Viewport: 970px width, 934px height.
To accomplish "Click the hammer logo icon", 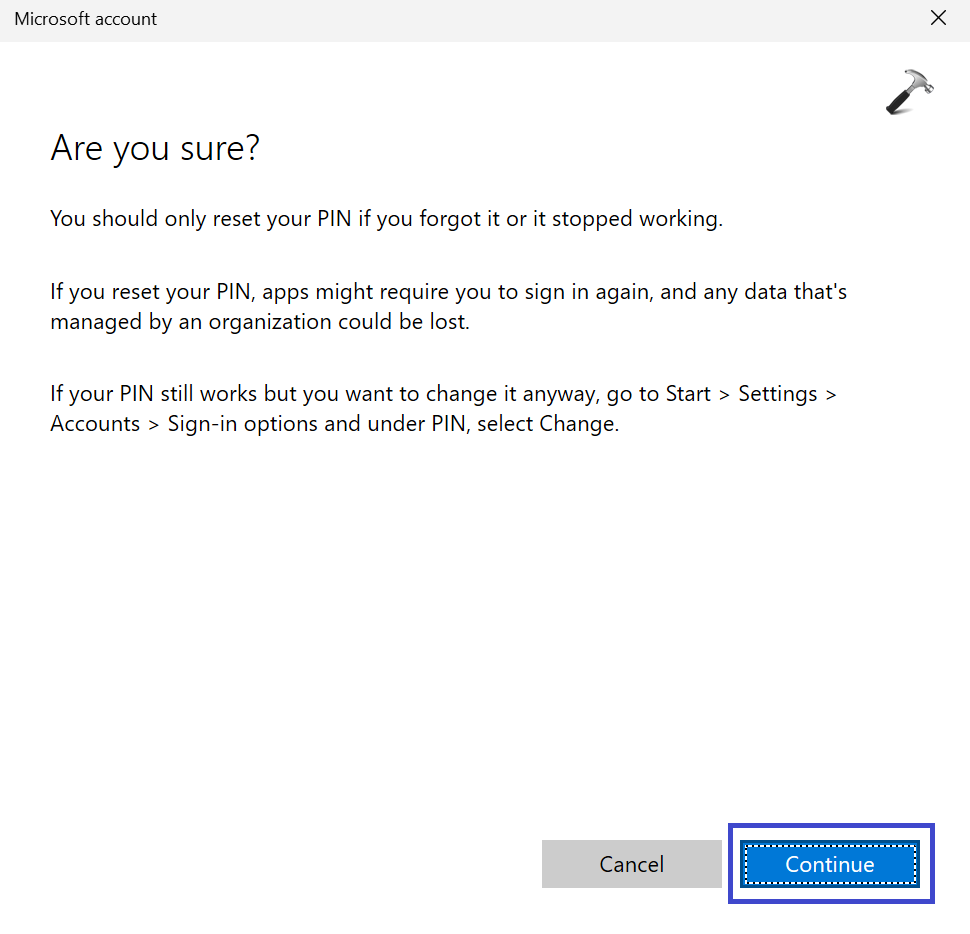I will point(909,92).
